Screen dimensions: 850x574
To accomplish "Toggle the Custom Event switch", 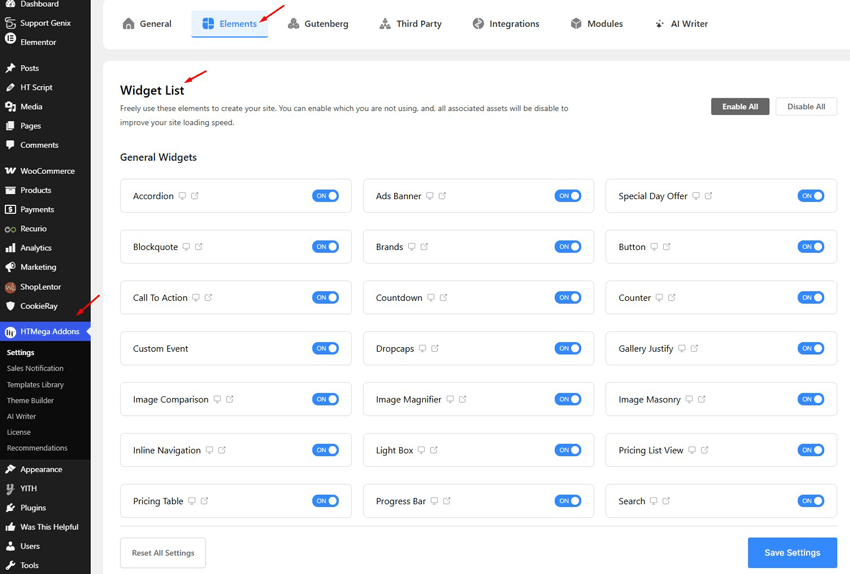I will pyautogui.click(x=325, y=349).
